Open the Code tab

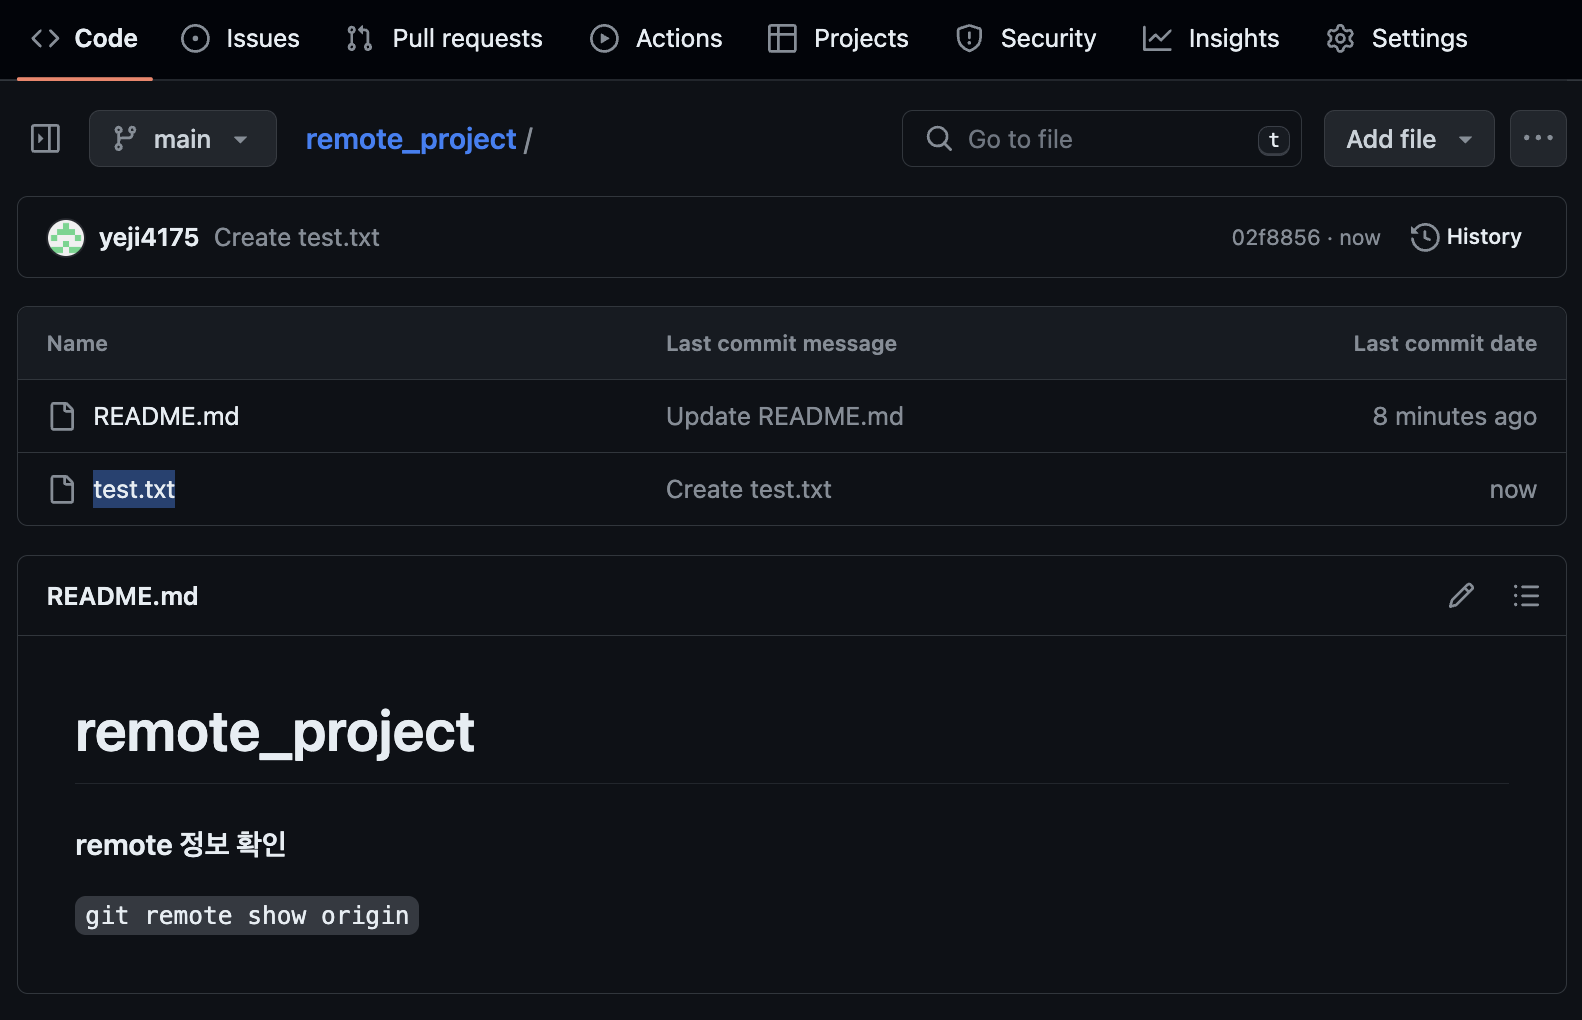click(84, 38)
